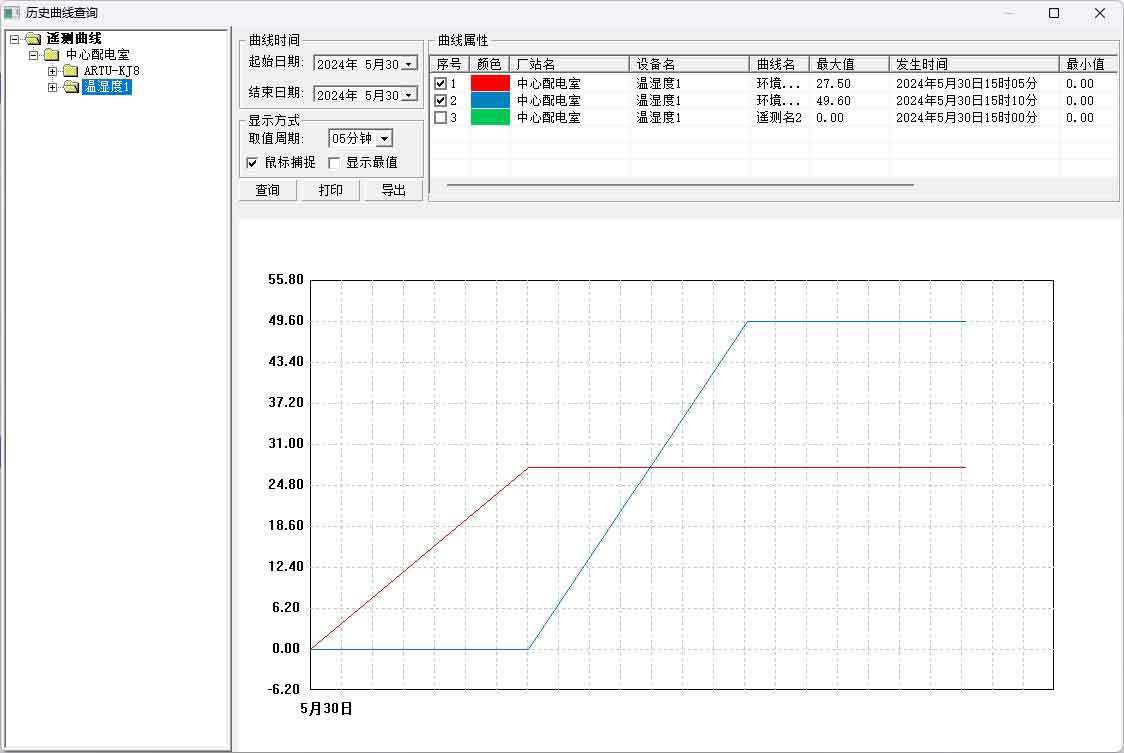Collapse the 遥测曲线 root node

(14, 39)
